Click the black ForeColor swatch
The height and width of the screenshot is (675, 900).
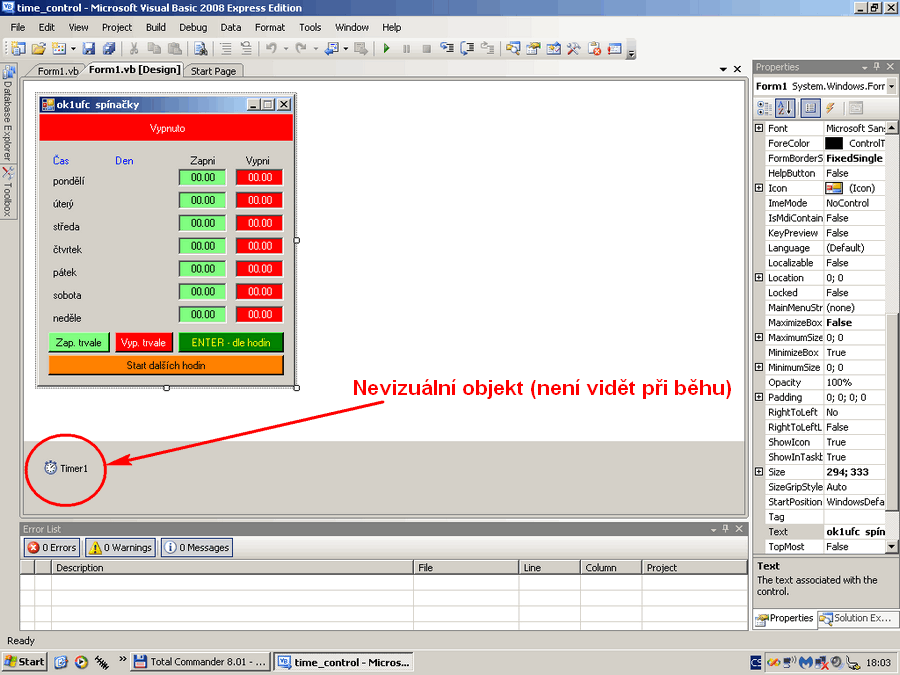tap(834, 143)
